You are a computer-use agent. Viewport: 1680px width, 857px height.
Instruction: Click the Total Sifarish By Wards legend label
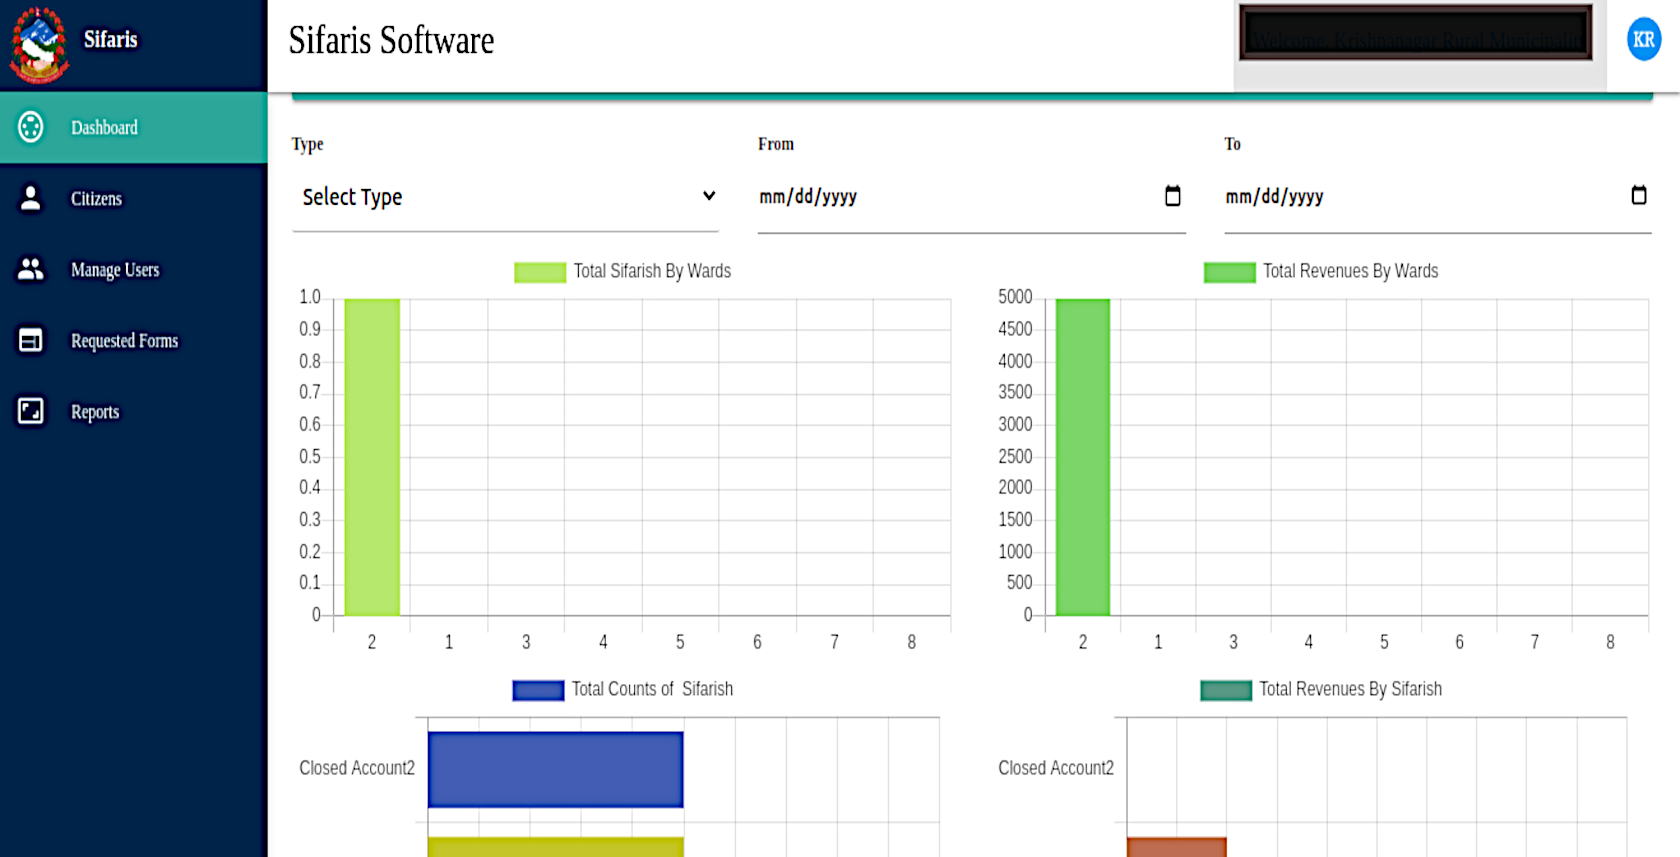tap(652, 271)
